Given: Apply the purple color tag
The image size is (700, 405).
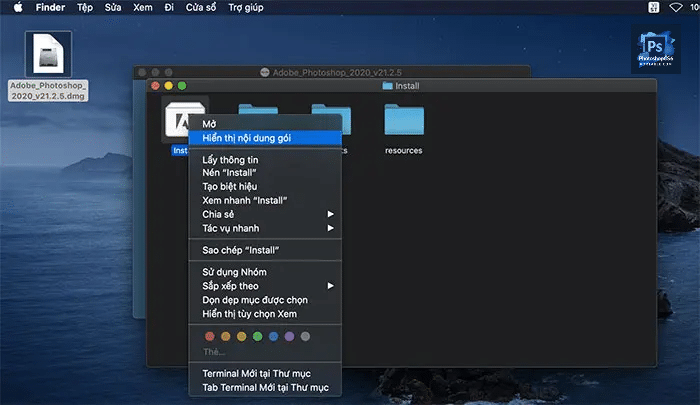Looking at the screenshot, I should pos(289,336).
